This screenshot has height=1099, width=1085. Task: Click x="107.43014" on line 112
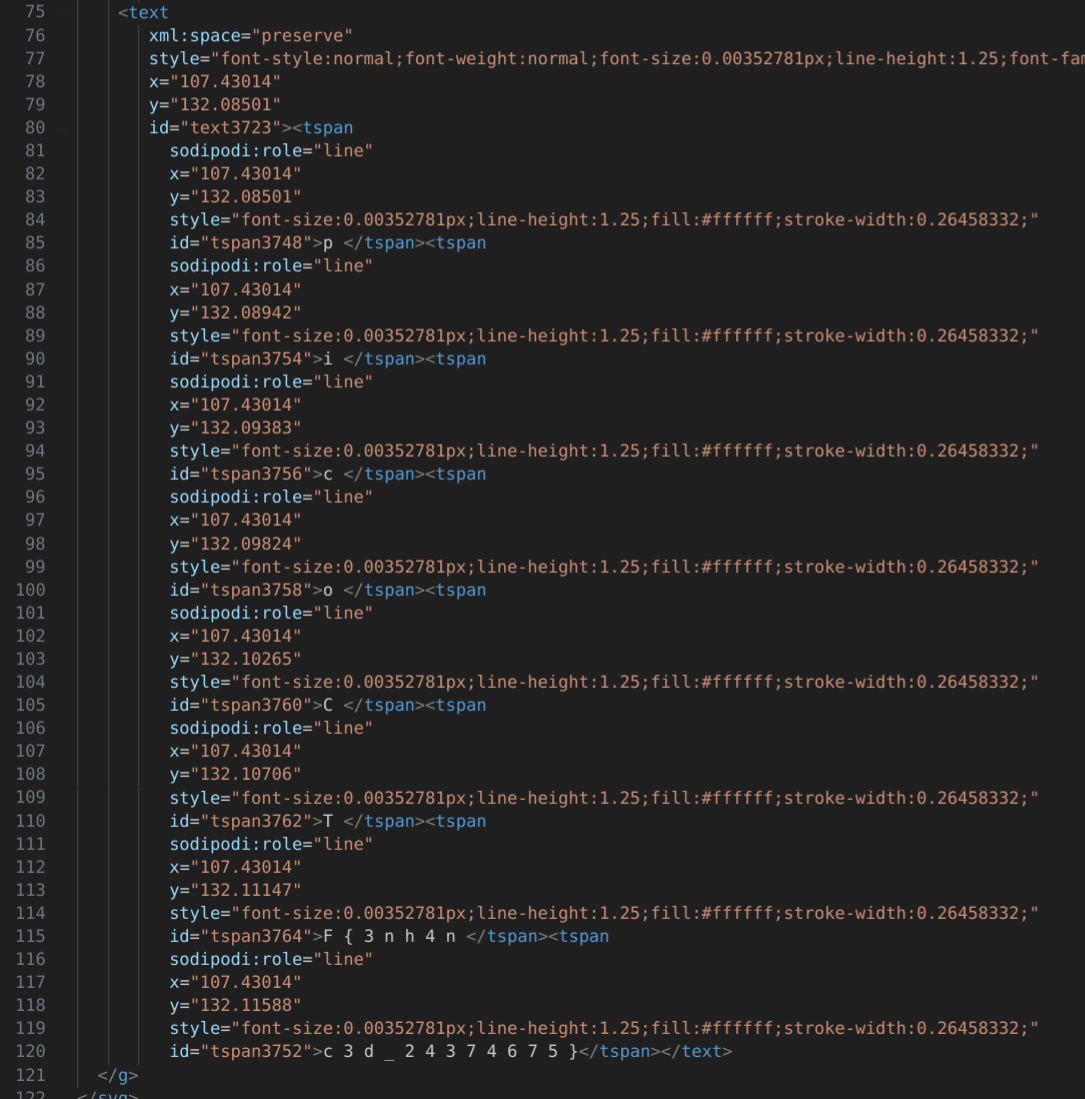click(x=235, y=867)
